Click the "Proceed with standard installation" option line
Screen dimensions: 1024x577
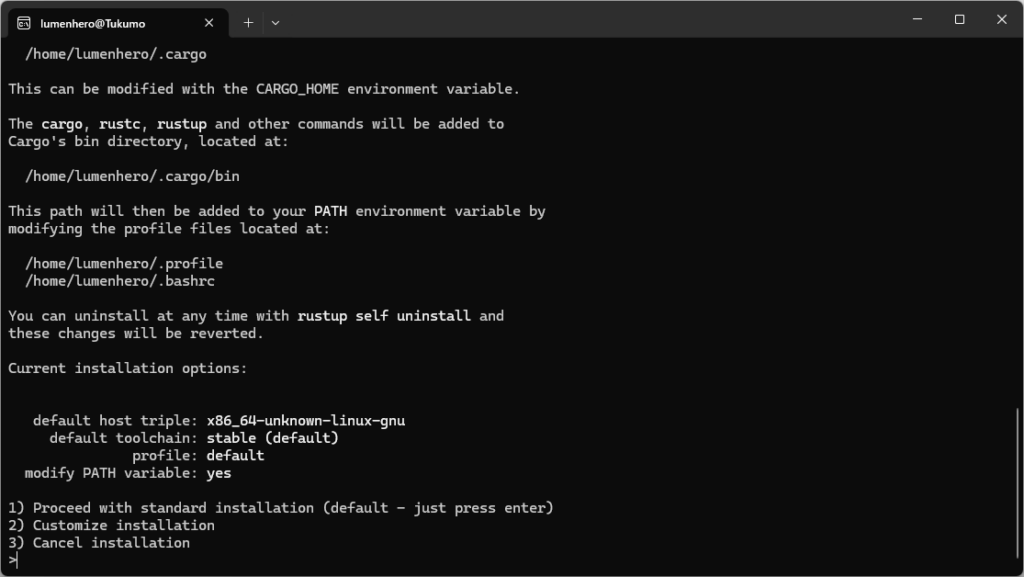(x=280, y=508)
